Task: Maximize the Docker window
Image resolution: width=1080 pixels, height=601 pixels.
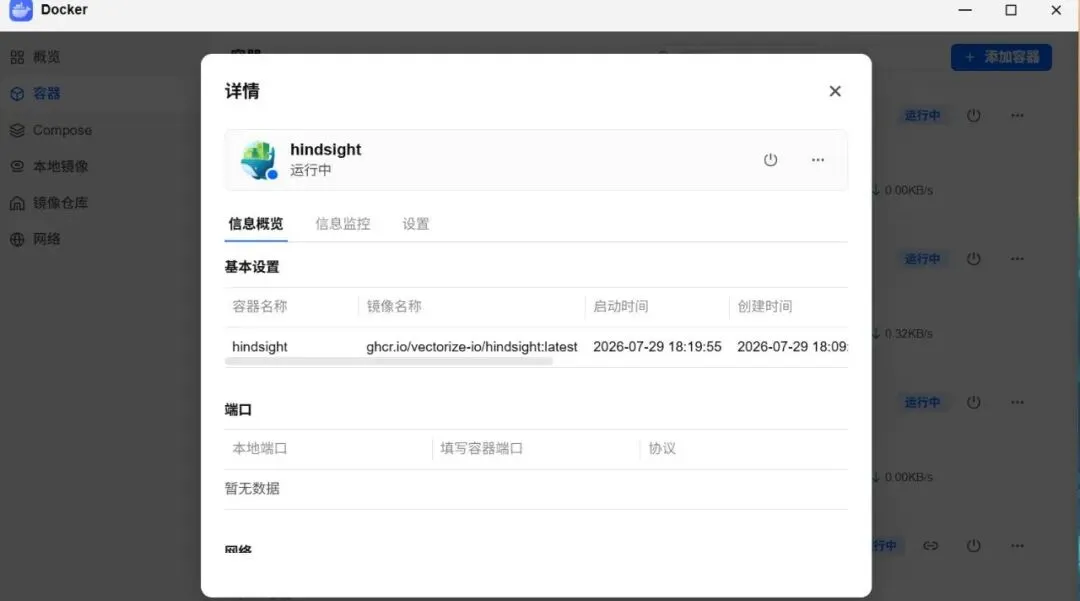Action: point(1010,10)
